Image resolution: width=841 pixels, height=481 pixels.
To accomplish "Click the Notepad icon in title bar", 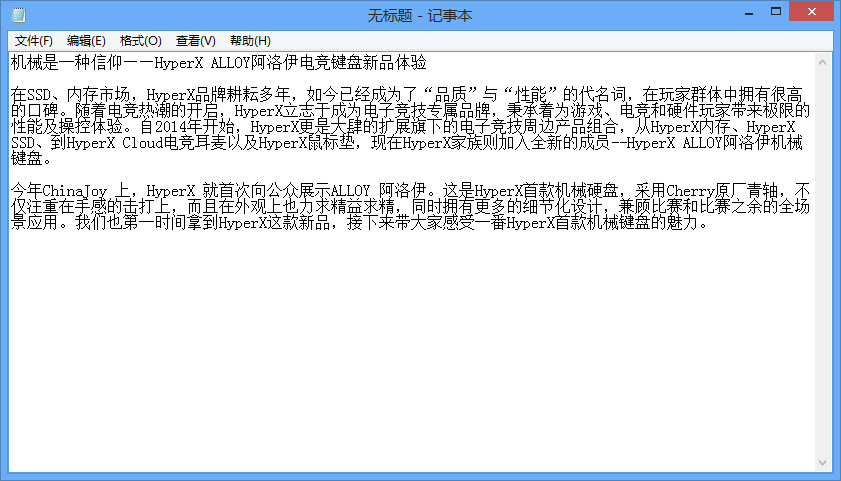I will pyautogui.click(x=19, y=14).
